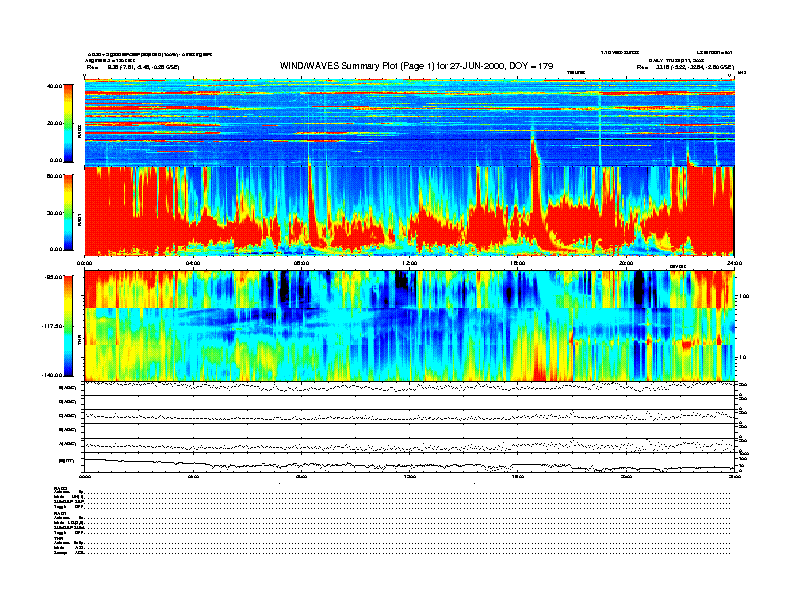Click the RAD2 color scale bar
This screenshot has width=792, height=612.
[x=68, y=123]
